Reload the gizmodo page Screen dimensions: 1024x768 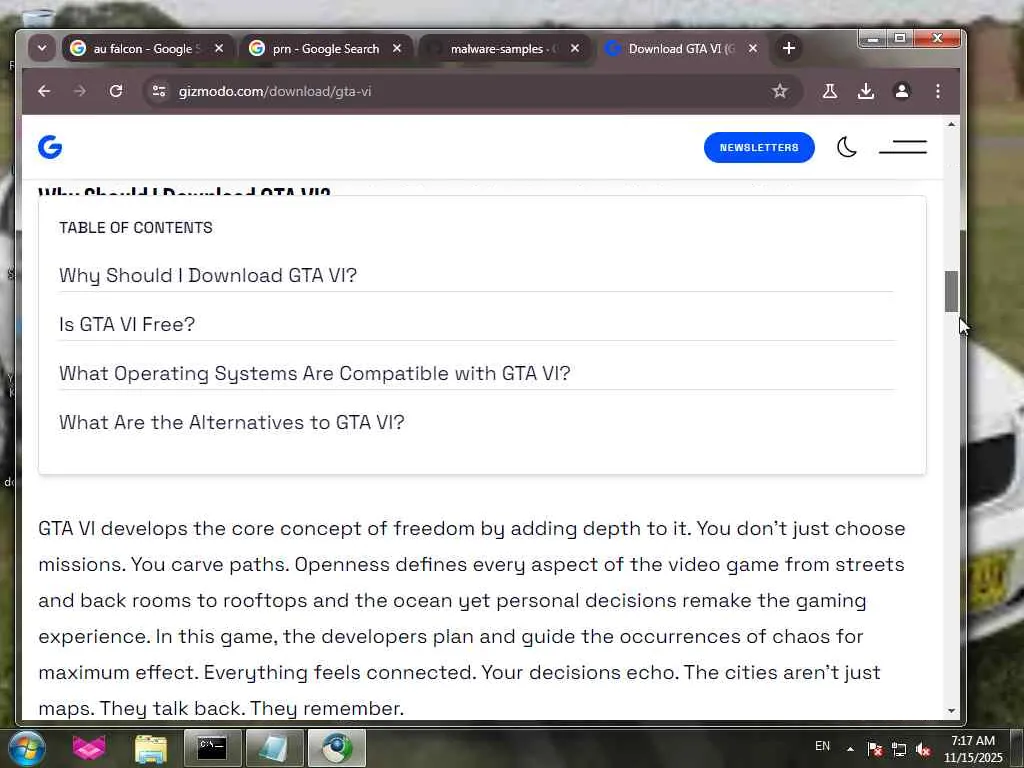pos(116,91)
